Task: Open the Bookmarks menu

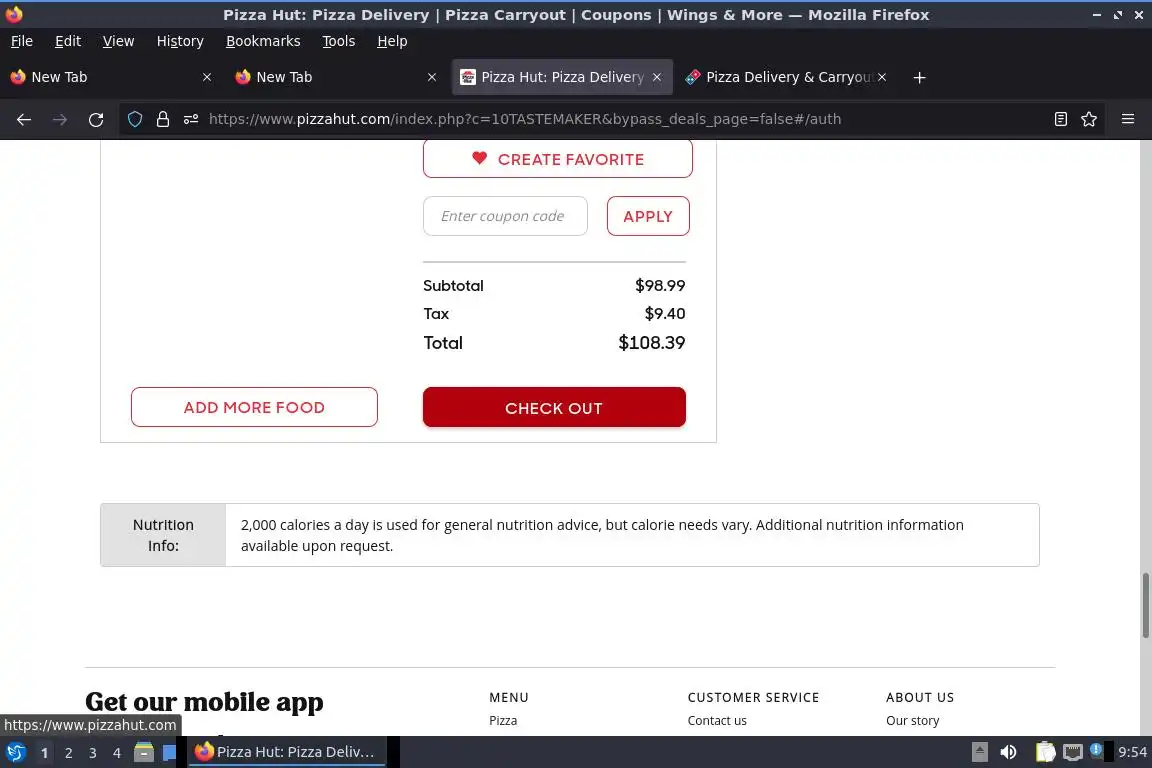Action: pyautogui.click(x=263, y=41)
